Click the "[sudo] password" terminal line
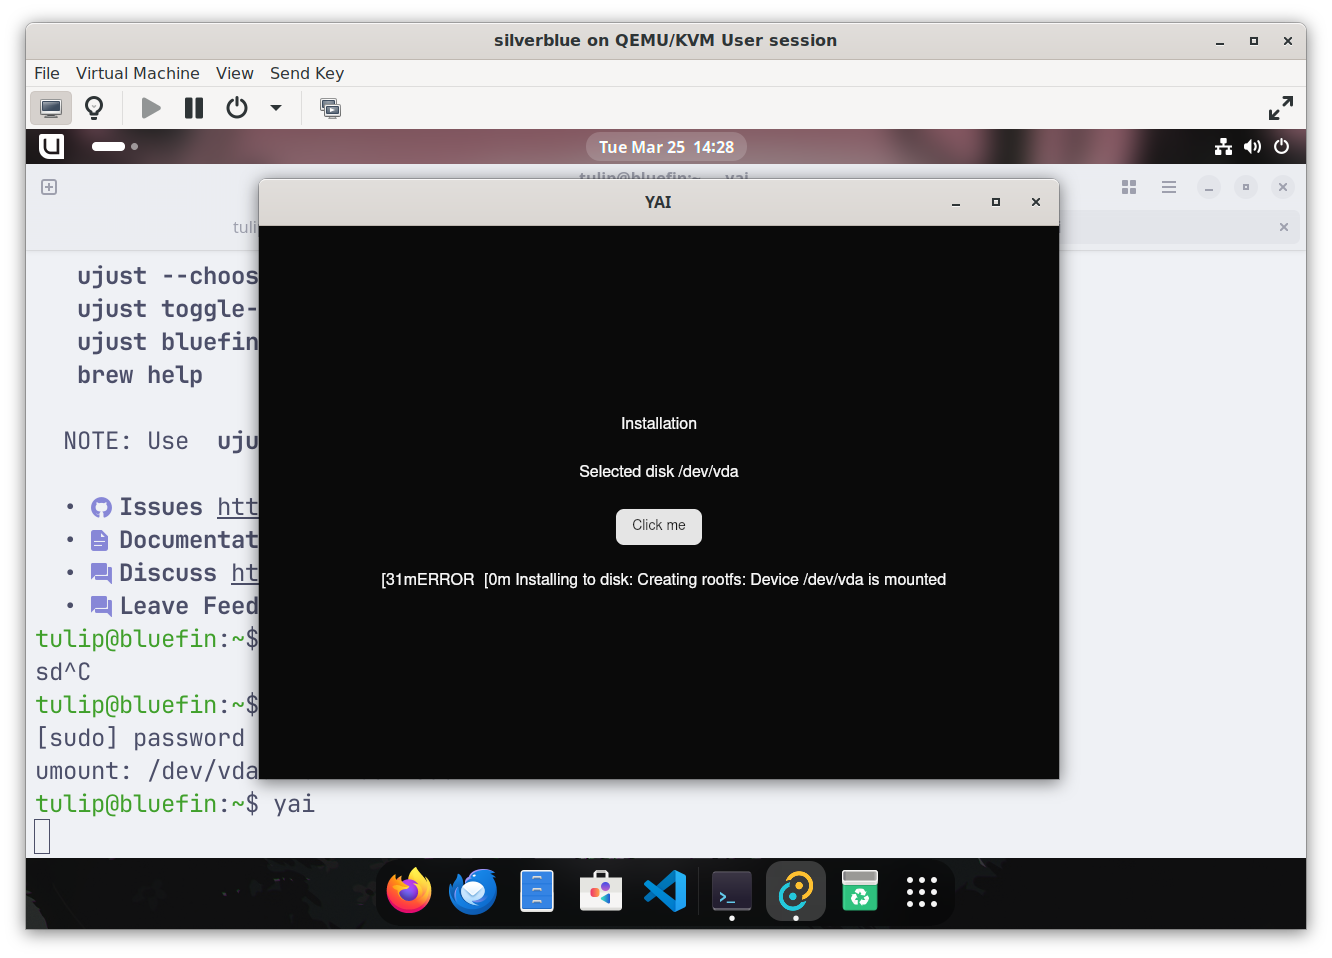1332x958 pixels. click(140, 738)
